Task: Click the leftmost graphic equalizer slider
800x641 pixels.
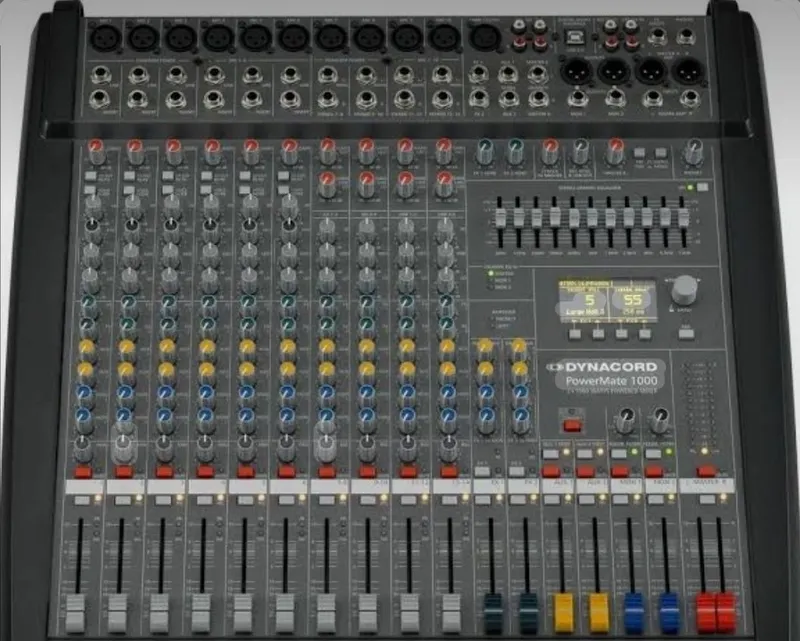Action: click(500, 219)
